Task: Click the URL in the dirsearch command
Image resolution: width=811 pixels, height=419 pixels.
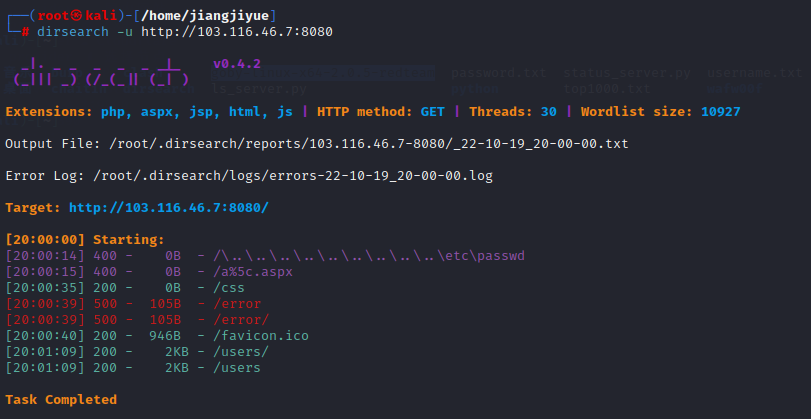Action: tap(236, 31)
